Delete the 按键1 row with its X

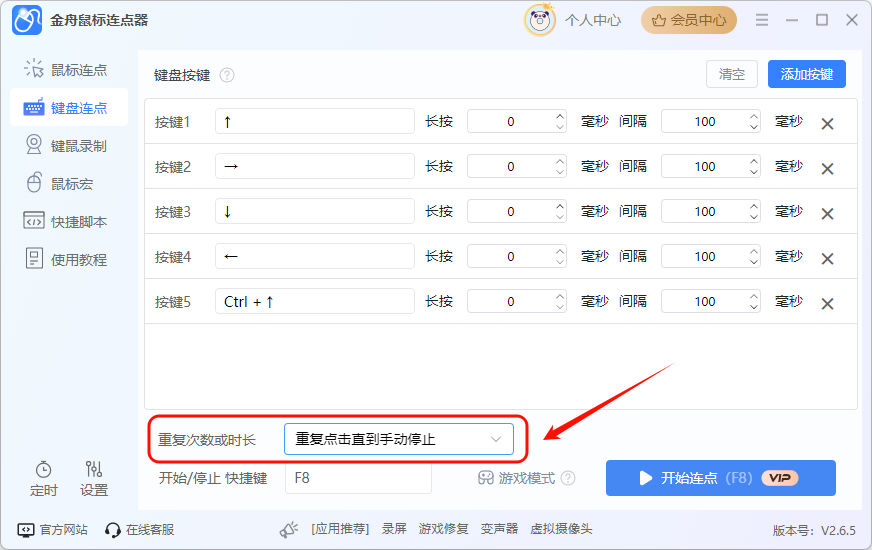coord(828,123)
